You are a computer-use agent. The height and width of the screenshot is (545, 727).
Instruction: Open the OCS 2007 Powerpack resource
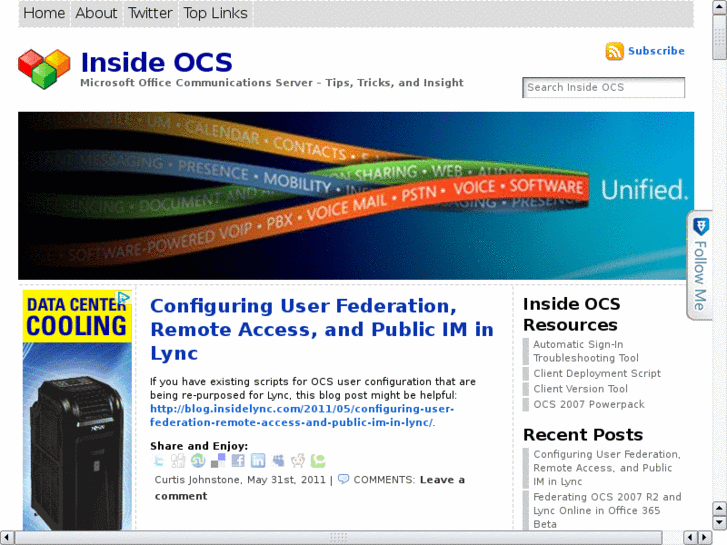589,404
